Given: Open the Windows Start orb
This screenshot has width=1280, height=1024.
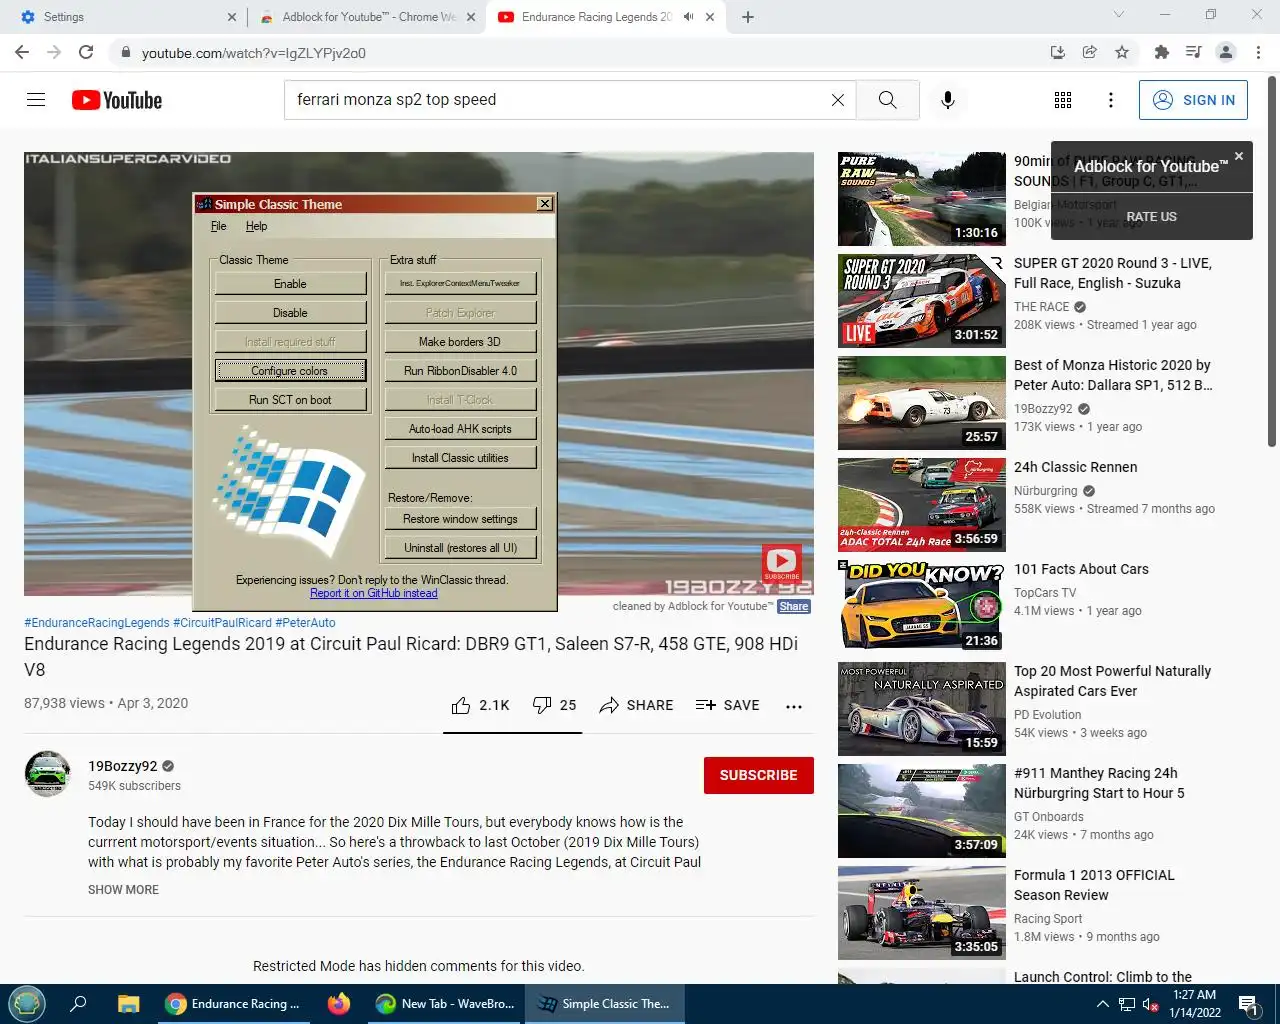Looking at the screenshot, I should (x=27, y=1004).
